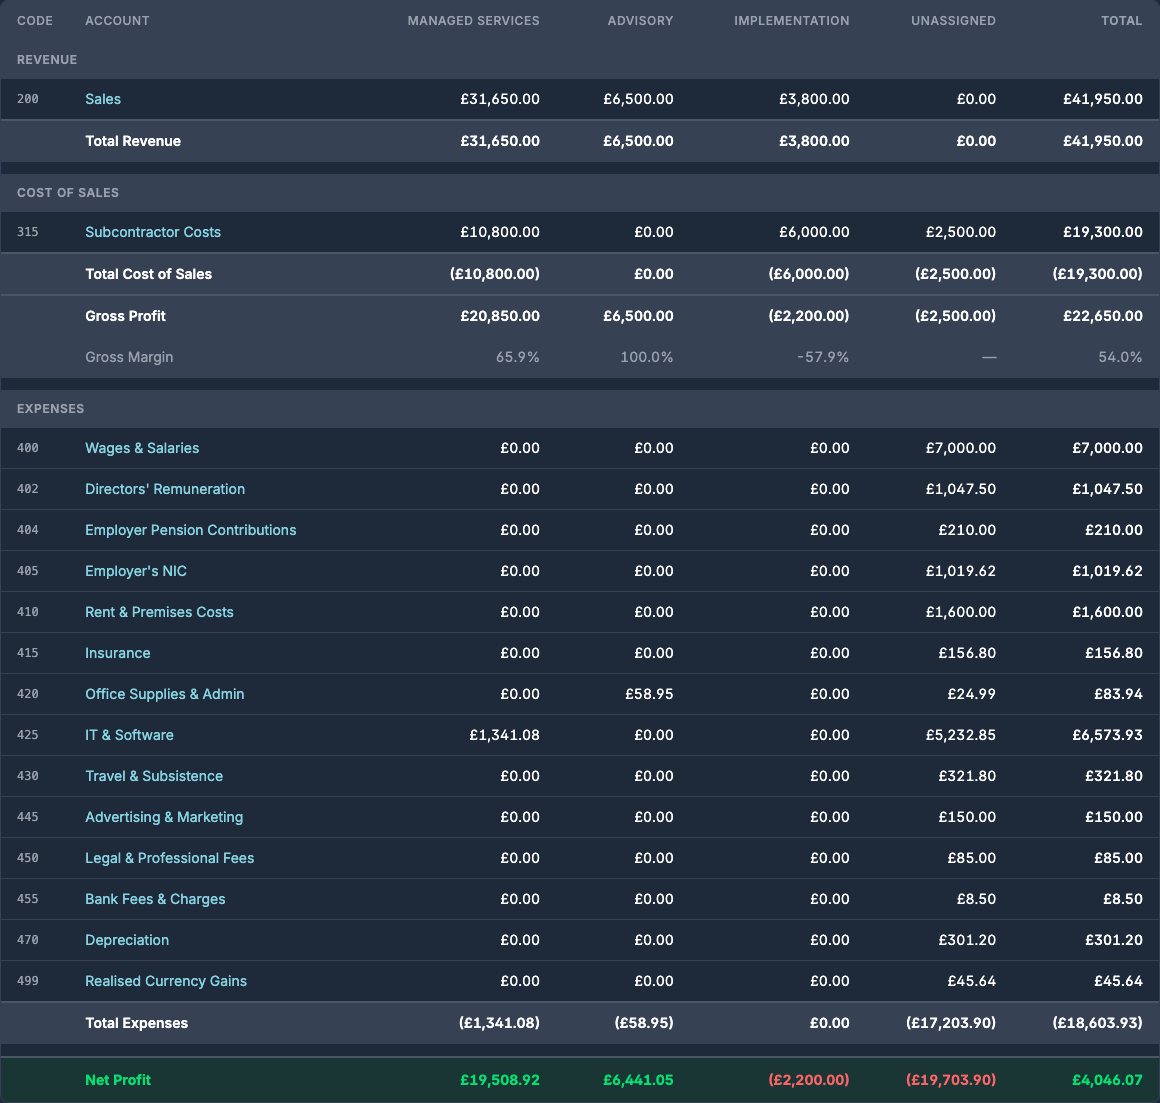This screenshot has width=1160, height=1103.
Task: Select Sales Managed Services value £31,650.00
Action: point(500,99)
